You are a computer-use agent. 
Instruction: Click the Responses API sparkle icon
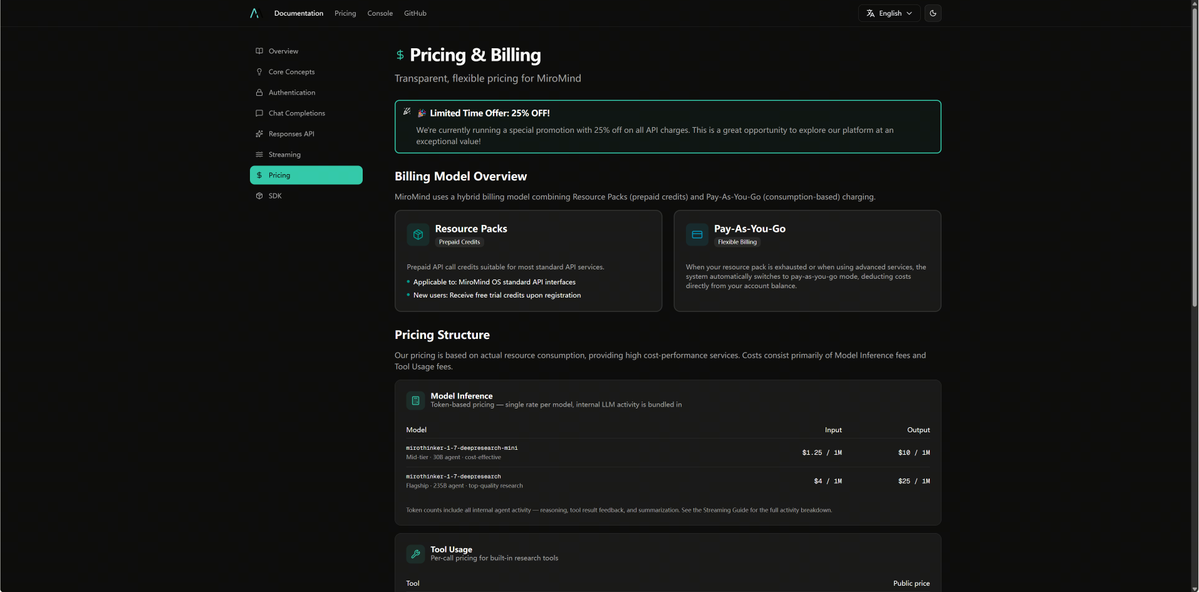tap(259, 134)
